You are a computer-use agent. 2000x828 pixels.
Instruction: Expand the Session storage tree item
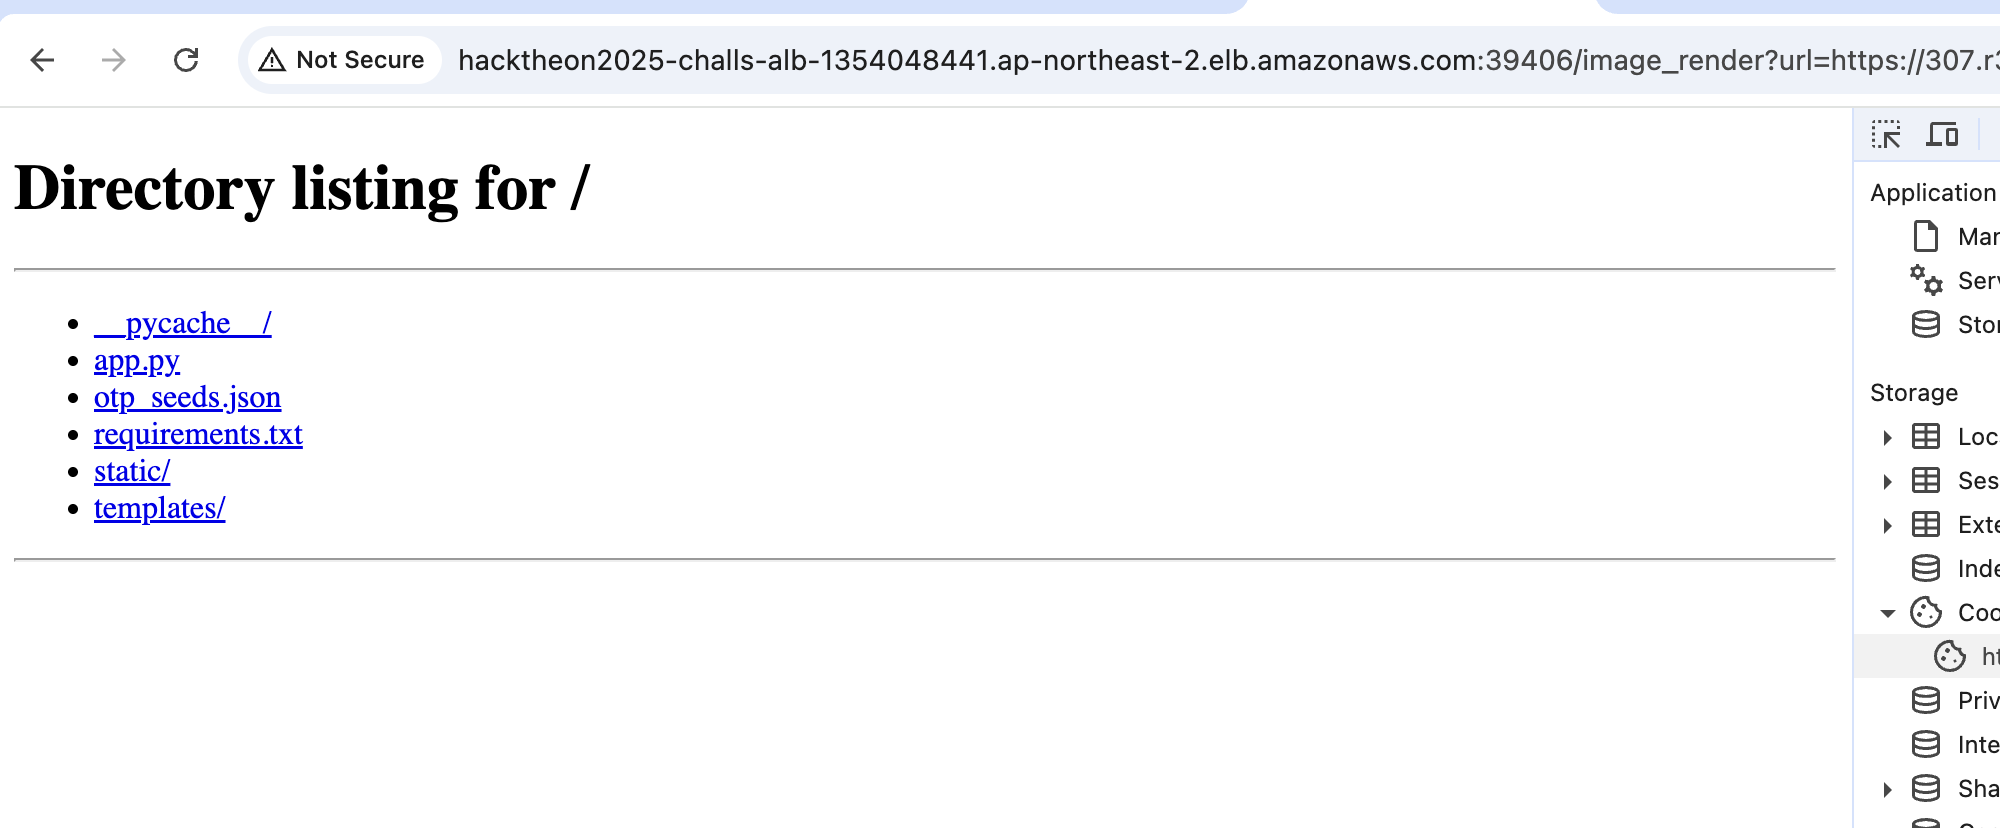pos(1887,481)
